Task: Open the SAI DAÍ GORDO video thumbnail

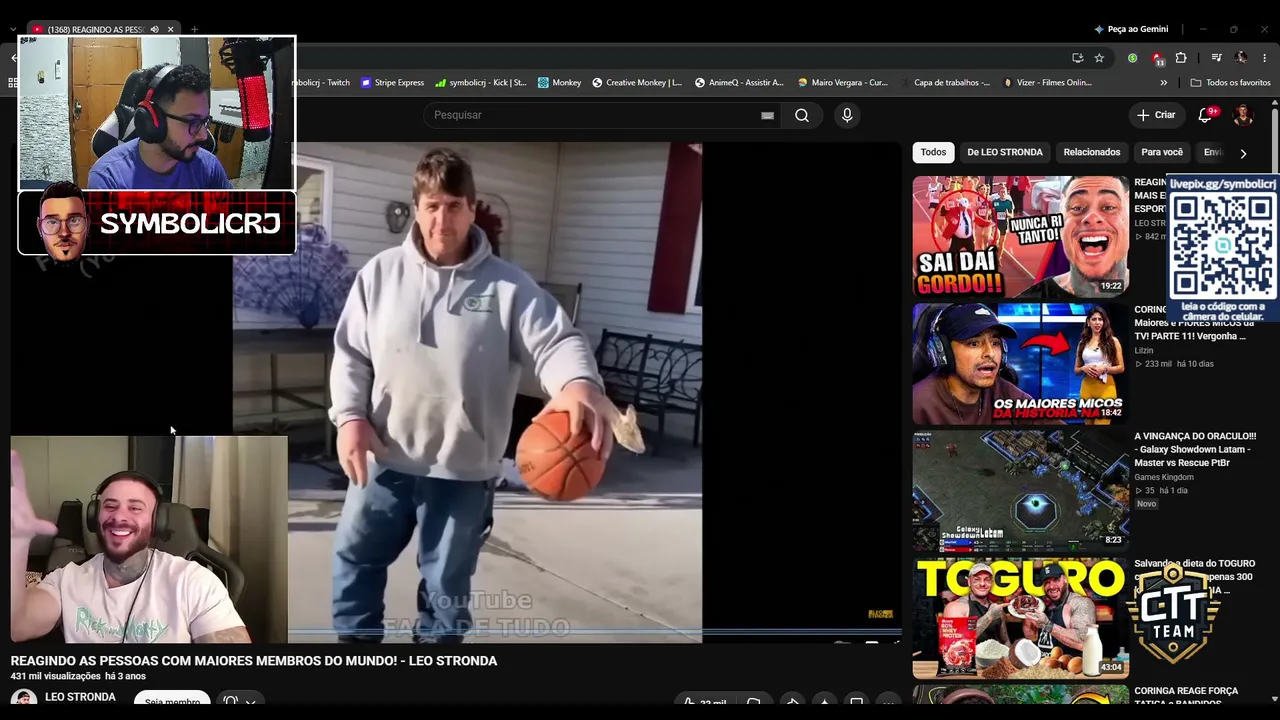Action: tap(1021, 237)
